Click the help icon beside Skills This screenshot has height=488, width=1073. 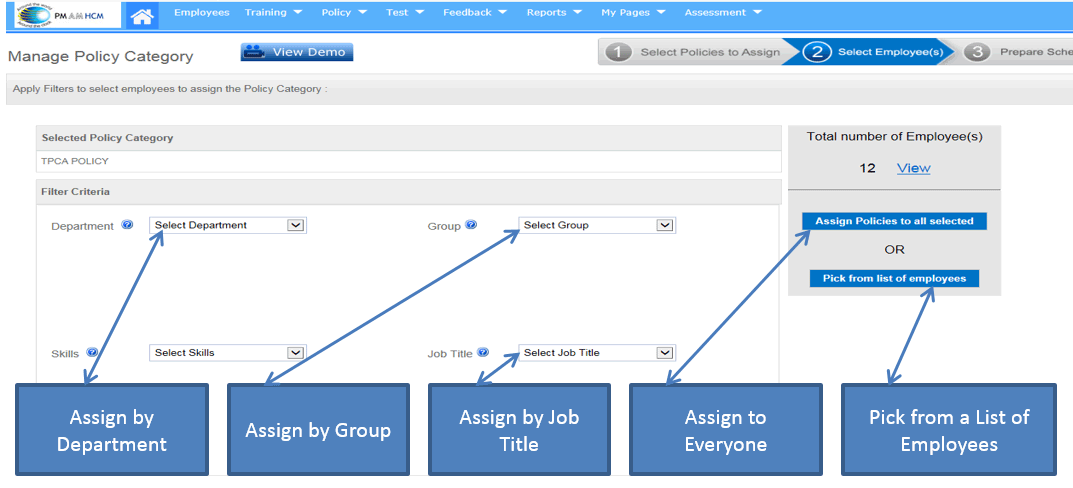click(x=92, y=353)
